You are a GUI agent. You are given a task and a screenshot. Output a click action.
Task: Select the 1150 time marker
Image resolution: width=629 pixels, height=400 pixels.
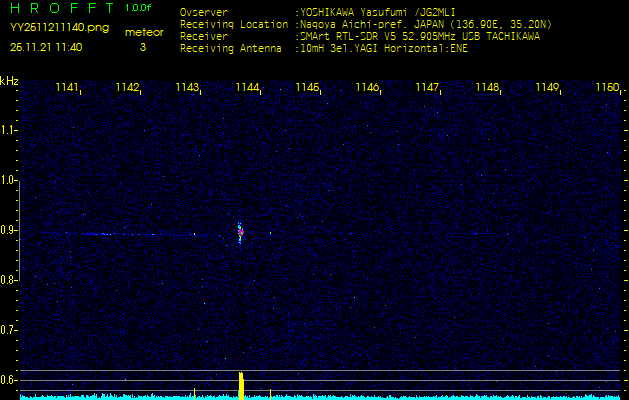pos(606,88)
